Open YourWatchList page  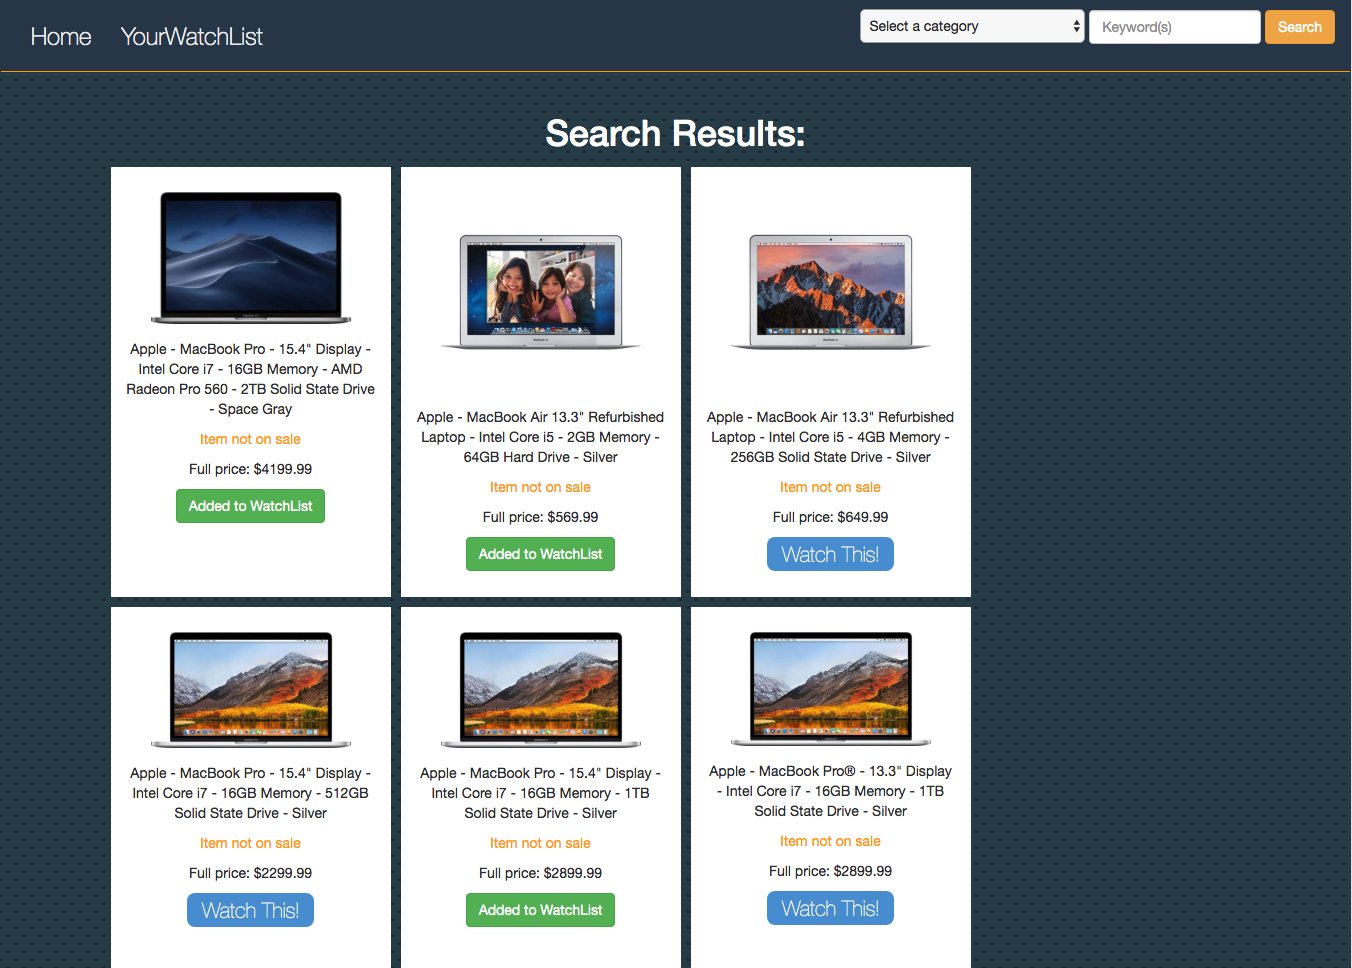[x=191, y=37]
